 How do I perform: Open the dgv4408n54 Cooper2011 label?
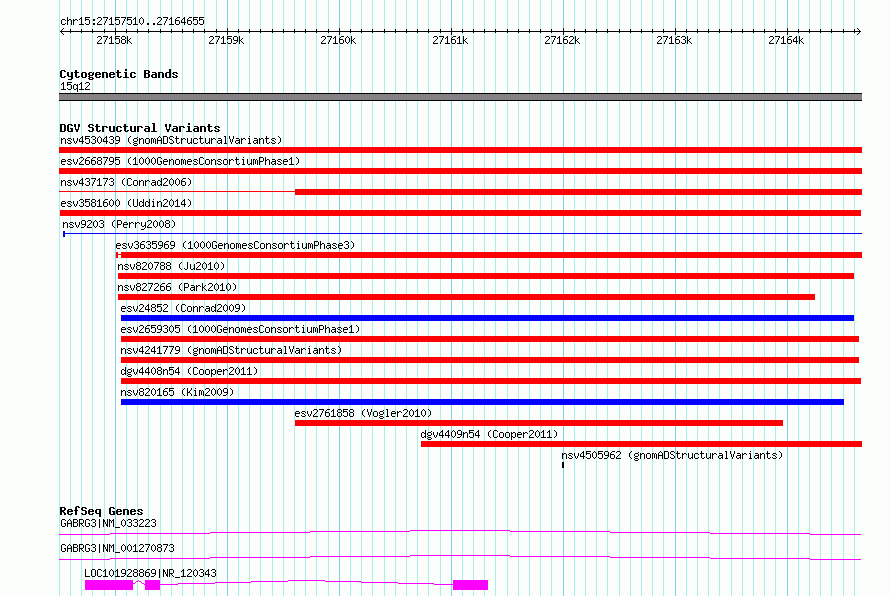click(189, 371)
